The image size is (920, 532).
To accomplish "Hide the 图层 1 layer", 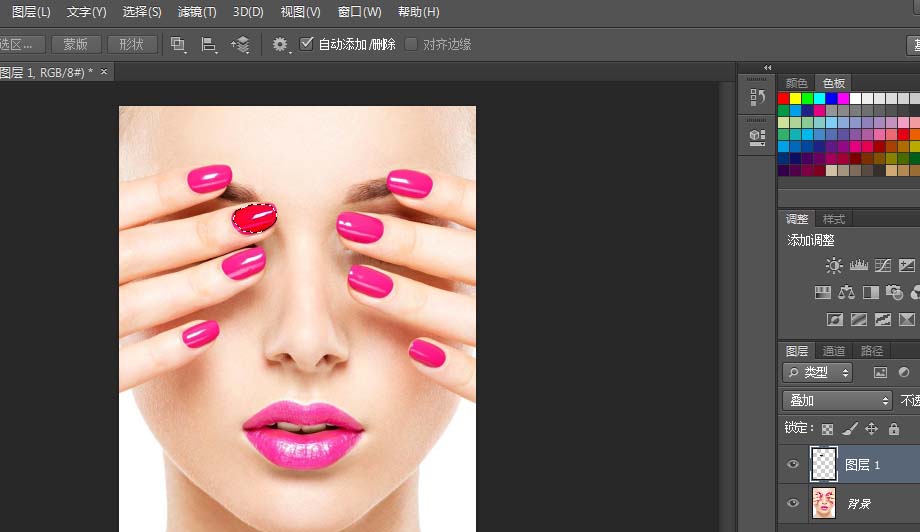I will click(793, 464).
